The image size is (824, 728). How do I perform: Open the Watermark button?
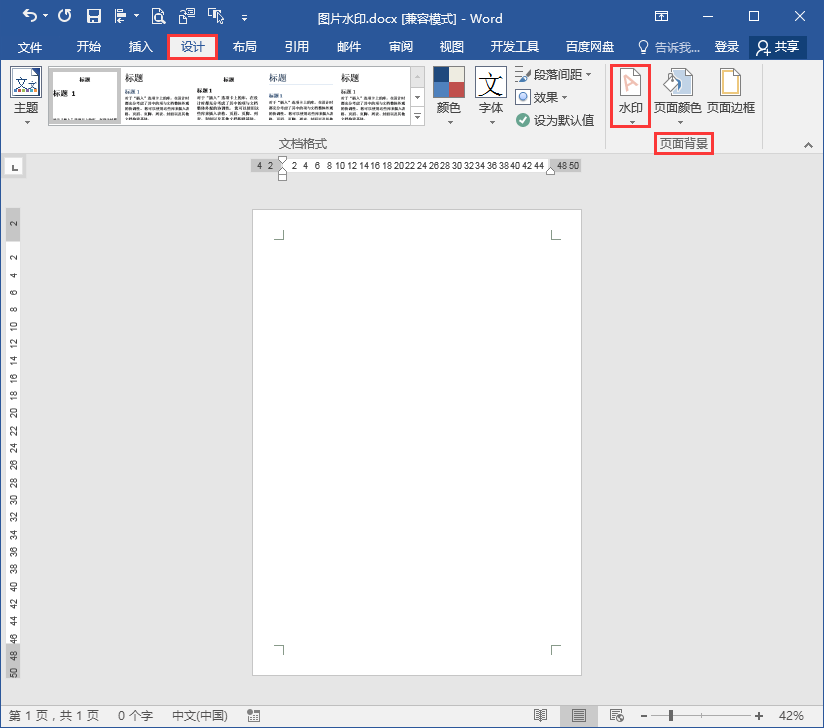coord(631,96)
